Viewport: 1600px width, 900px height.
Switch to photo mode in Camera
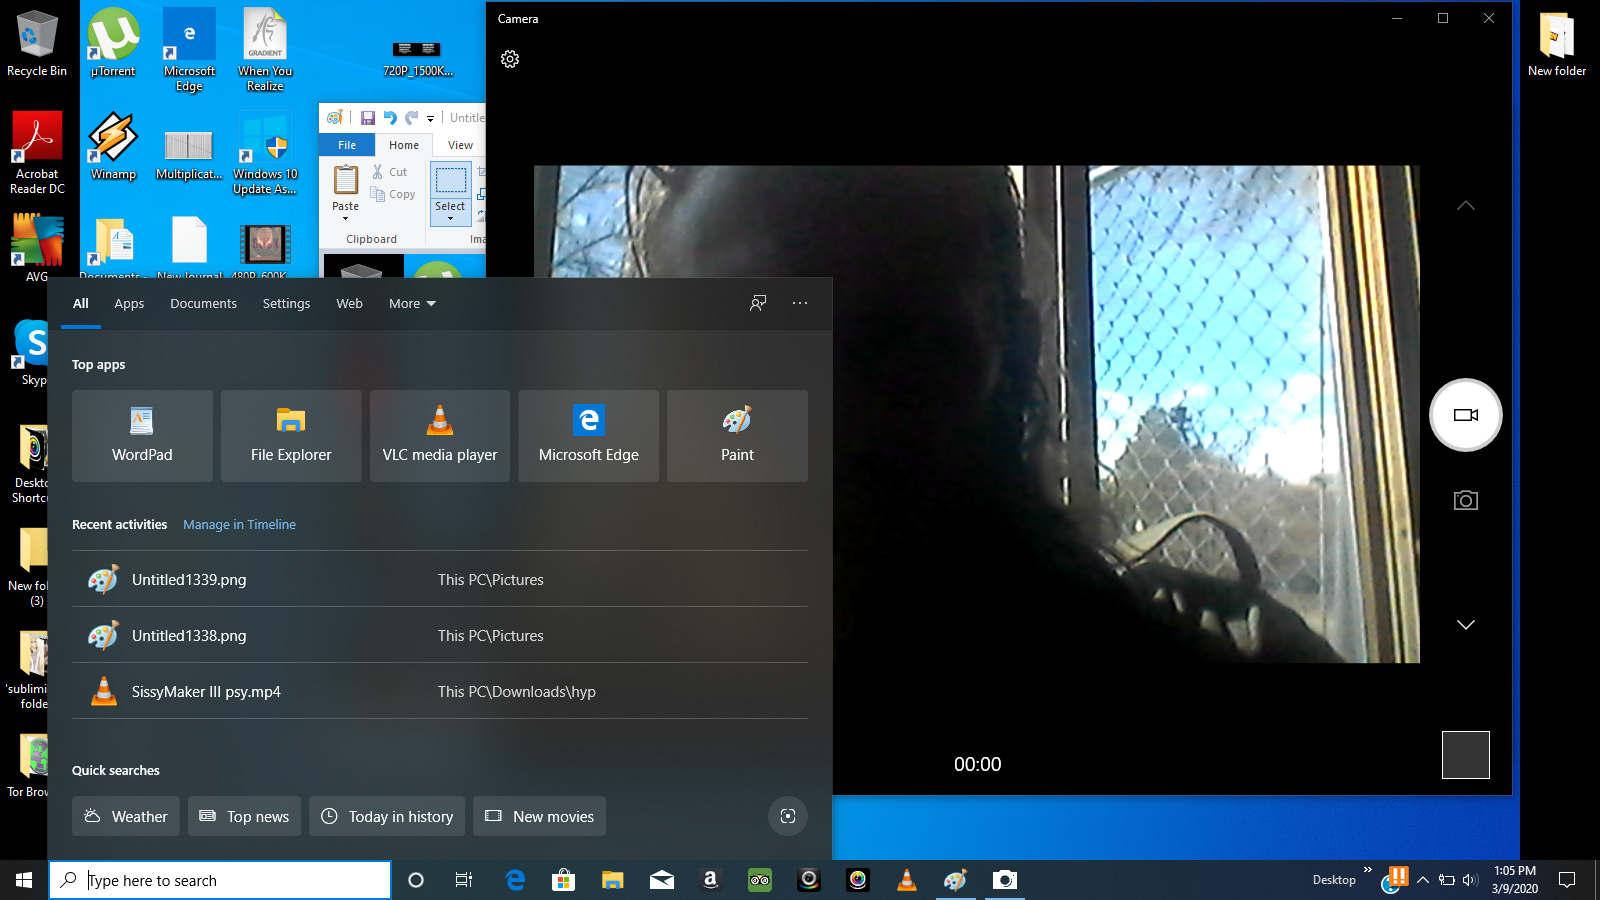[1466, 500]
